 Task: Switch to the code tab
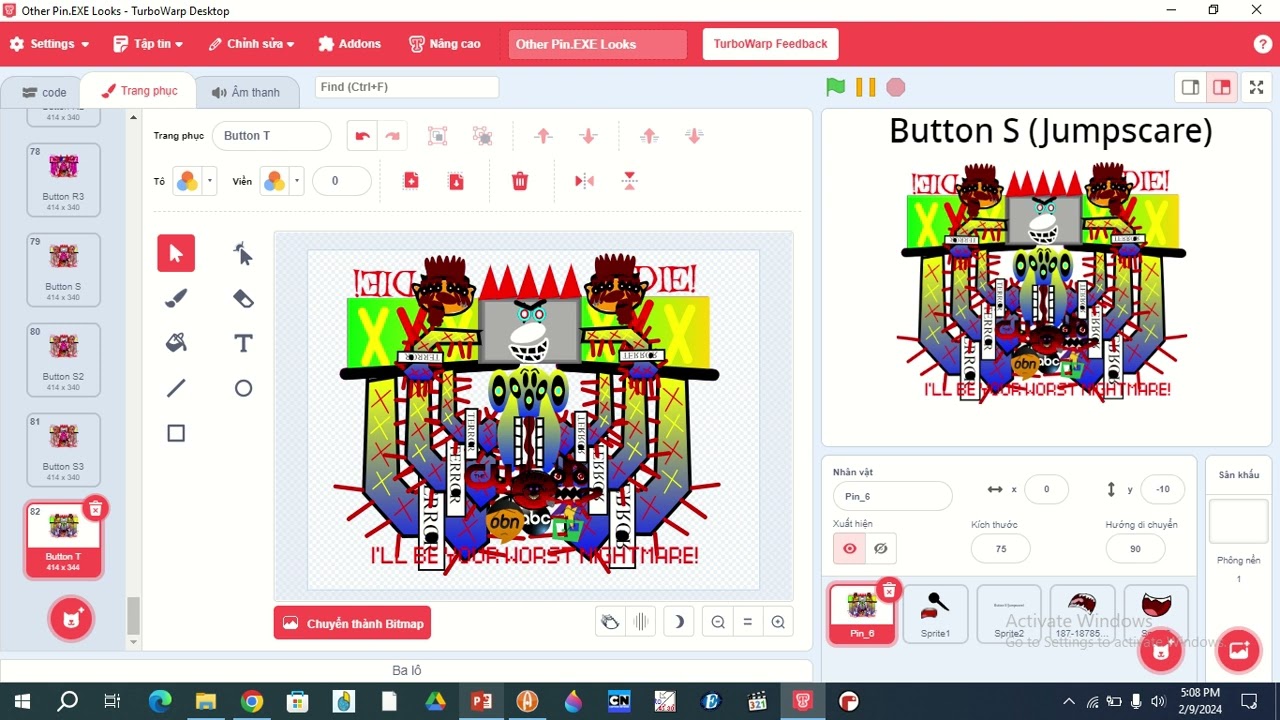click(x=44, y=92)
